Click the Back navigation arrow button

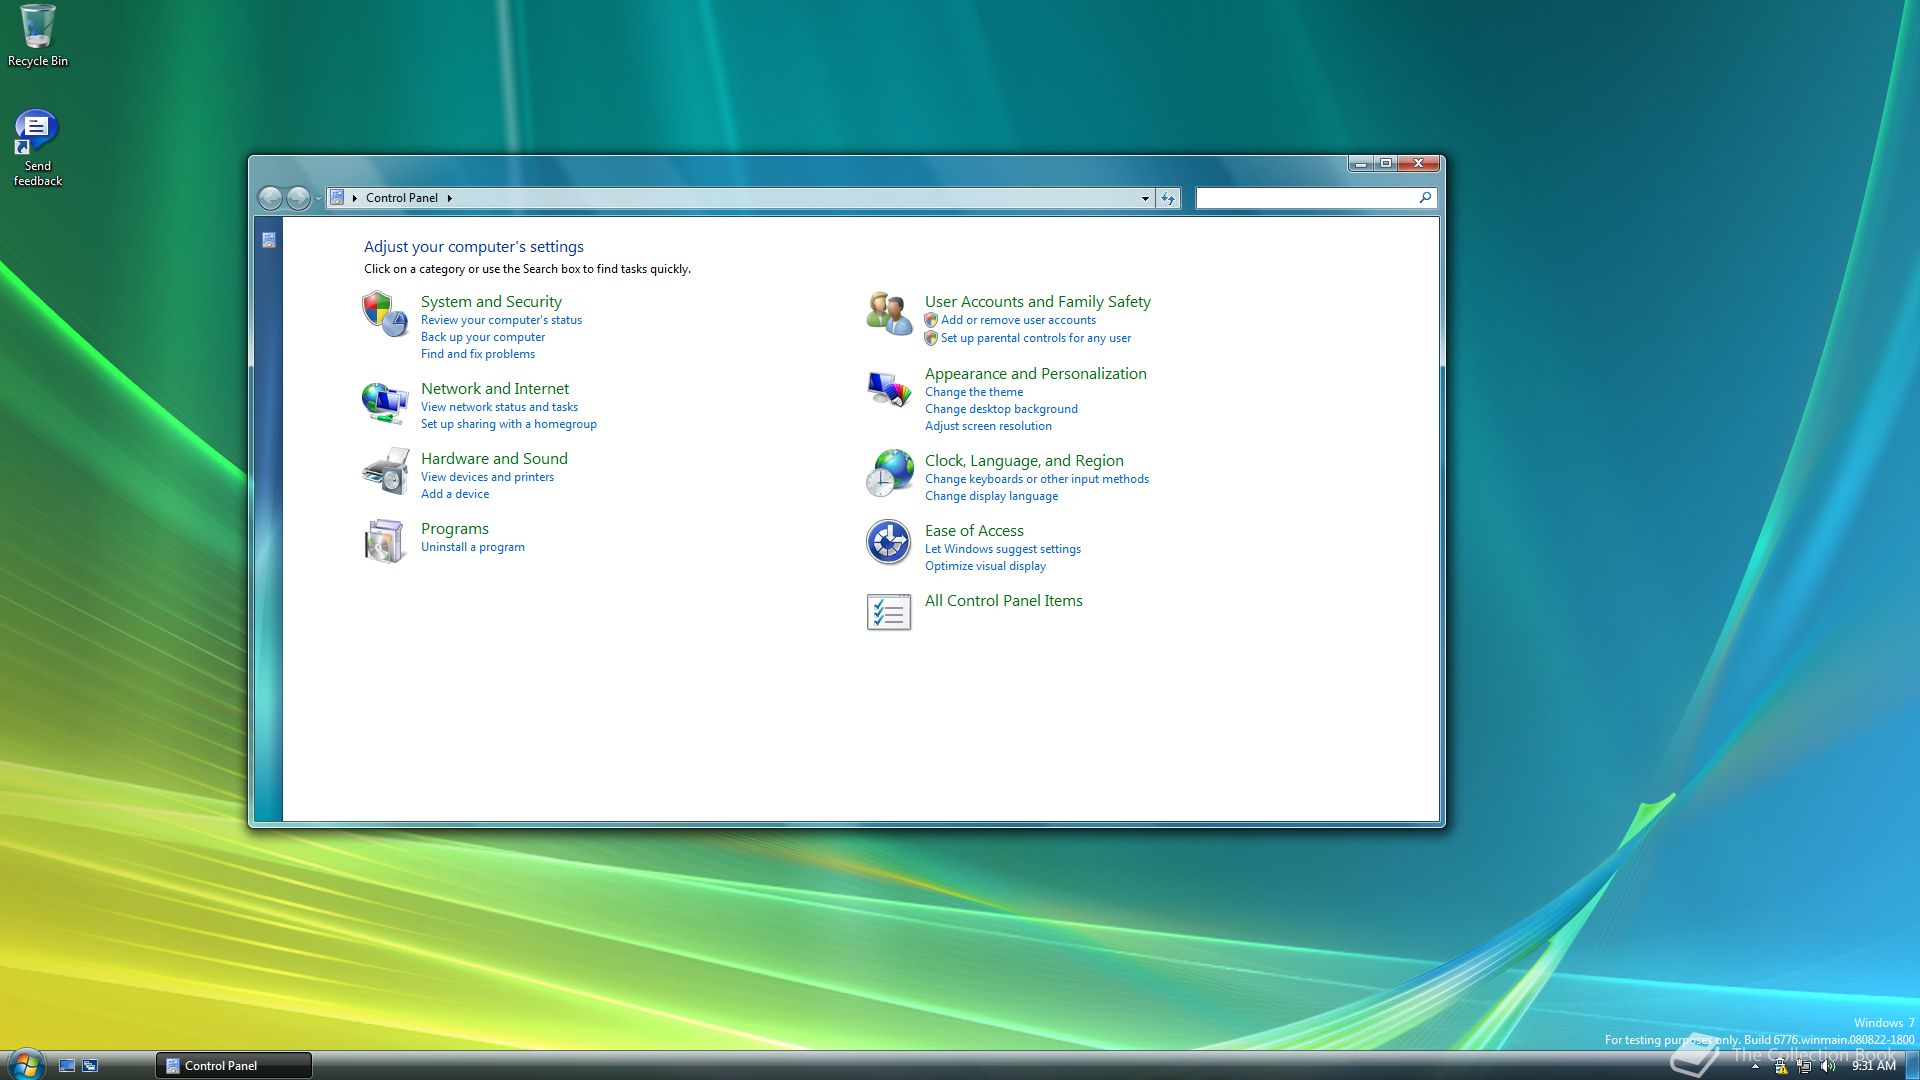click(x=270, y=198)
